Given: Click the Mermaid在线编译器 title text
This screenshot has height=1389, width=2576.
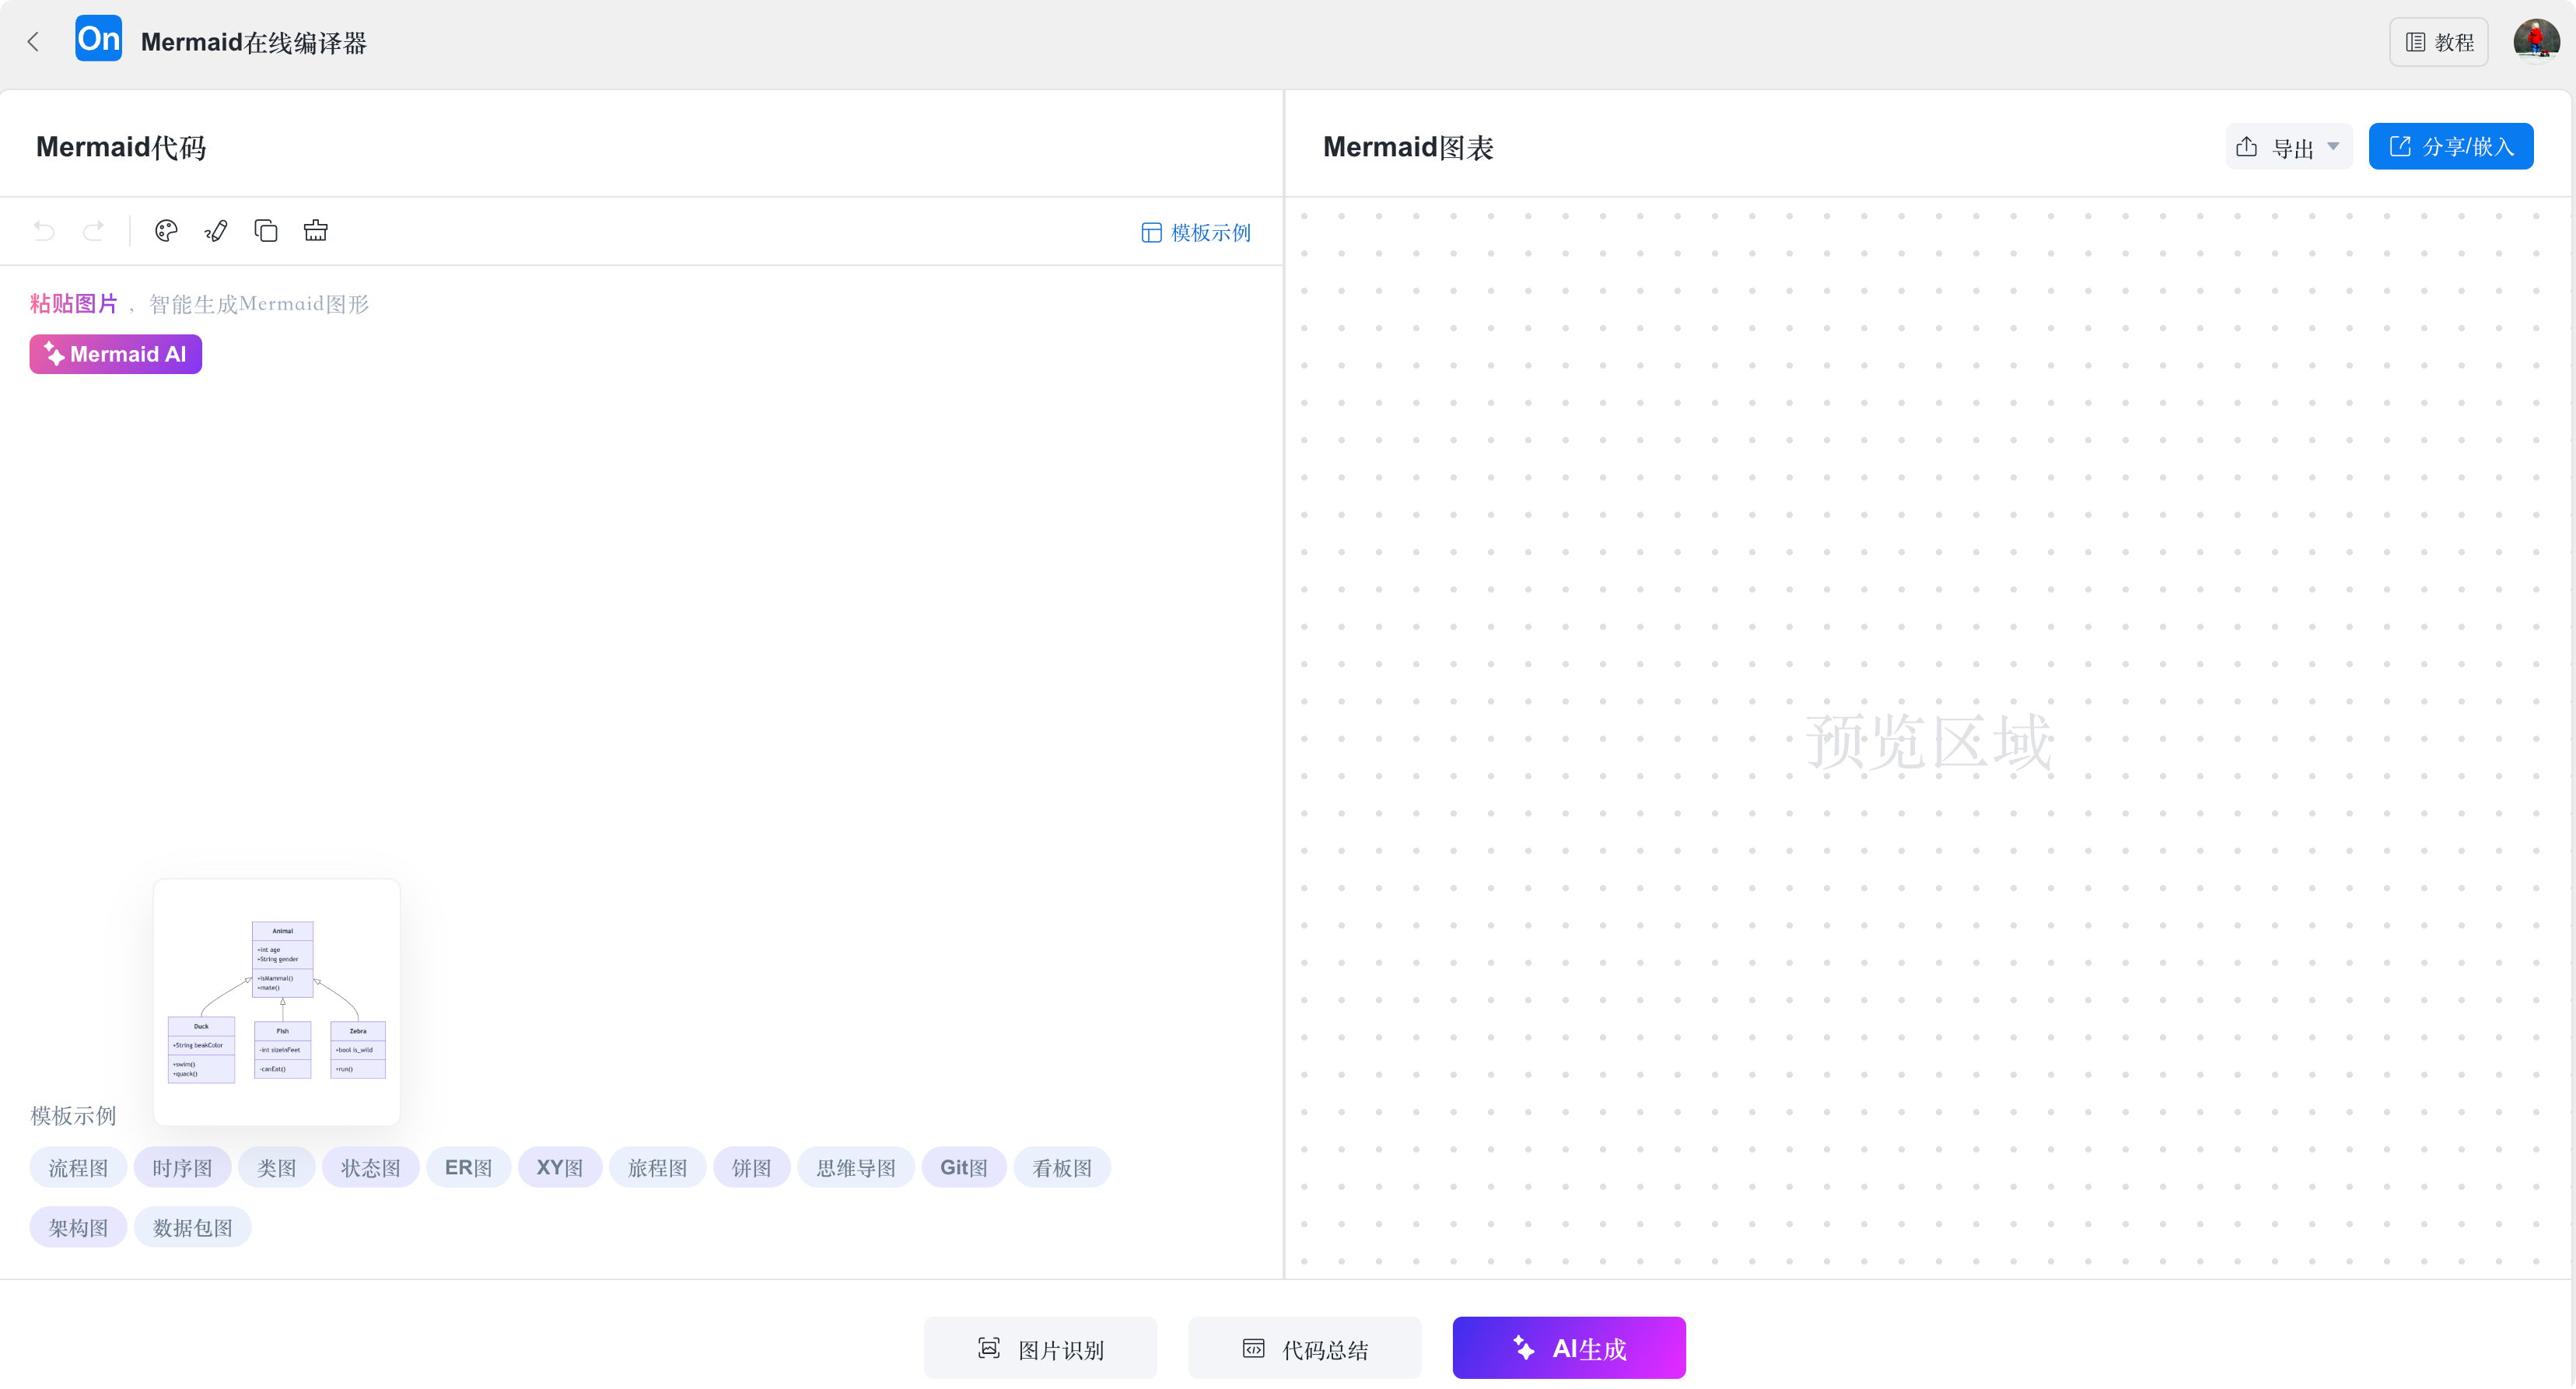Looking at the screenshot, I should tap(254, 42).
